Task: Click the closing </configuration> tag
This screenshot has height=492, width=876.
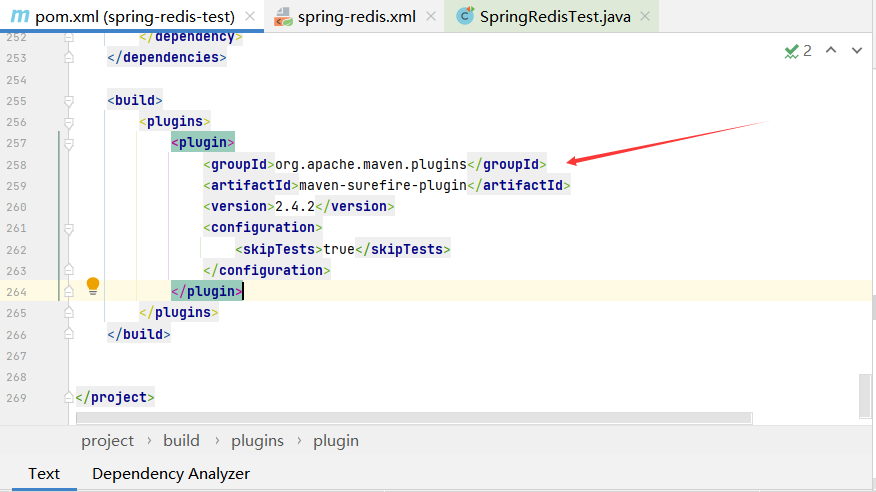Action: pyautogui.click(x=266, y=270)
